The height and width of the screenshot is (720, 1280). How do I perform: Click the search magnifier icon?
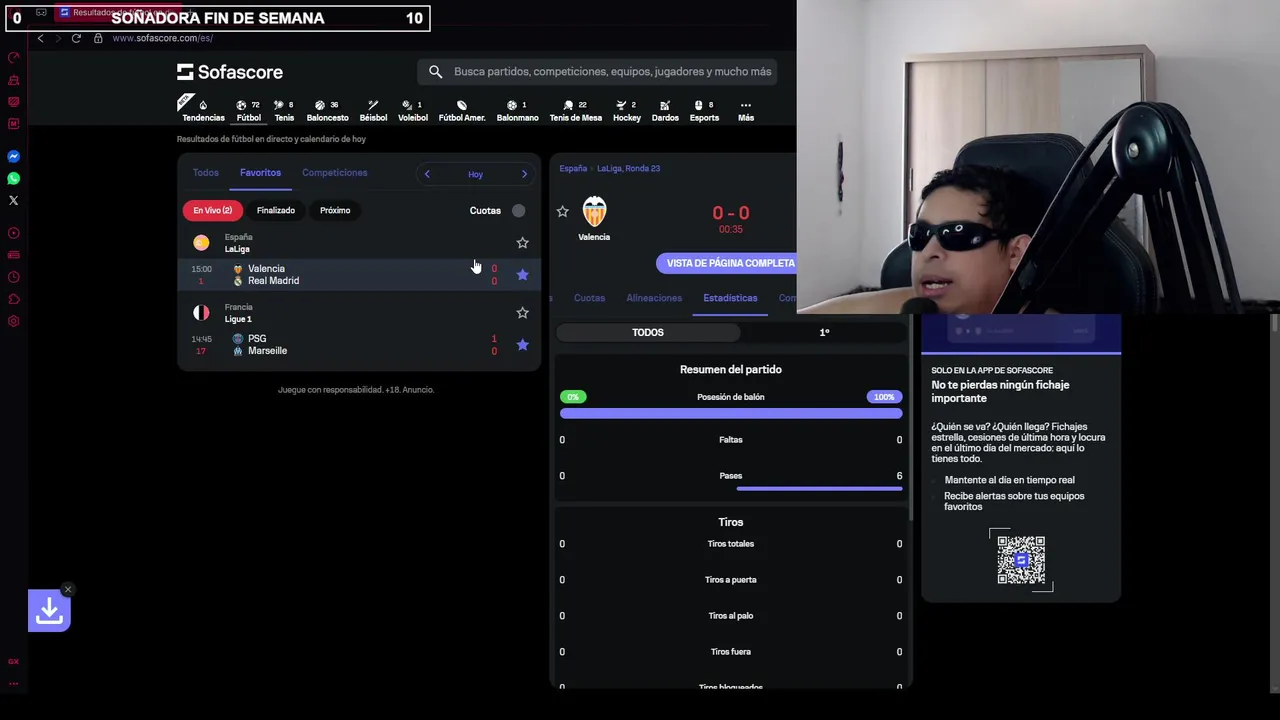pyautogui.click(x=435, y=72)
